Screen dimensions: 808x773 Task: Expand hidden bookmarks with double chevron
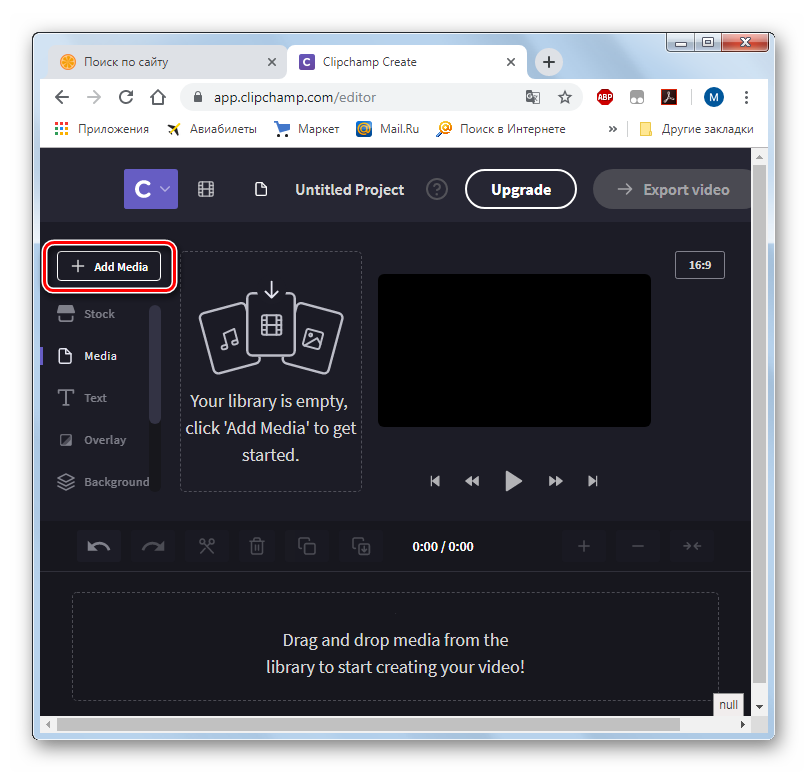[613, 129]
